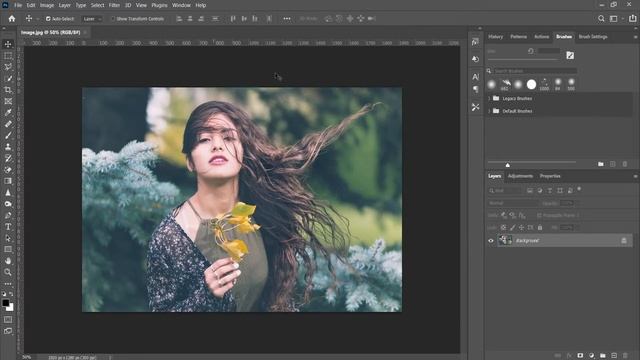Toggle lock image pixels brush icon
This screenshot has height=360, width=640.
coord(513,227)
